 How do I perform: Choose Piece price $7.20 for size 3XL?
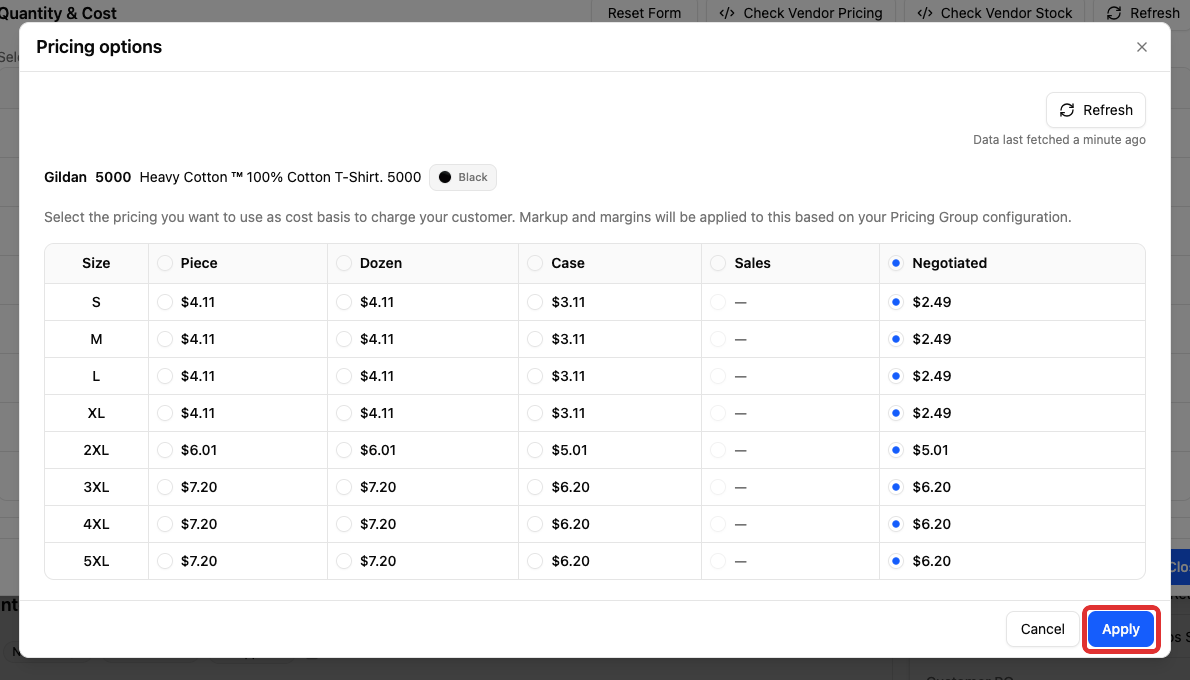[x=165, y=487]
